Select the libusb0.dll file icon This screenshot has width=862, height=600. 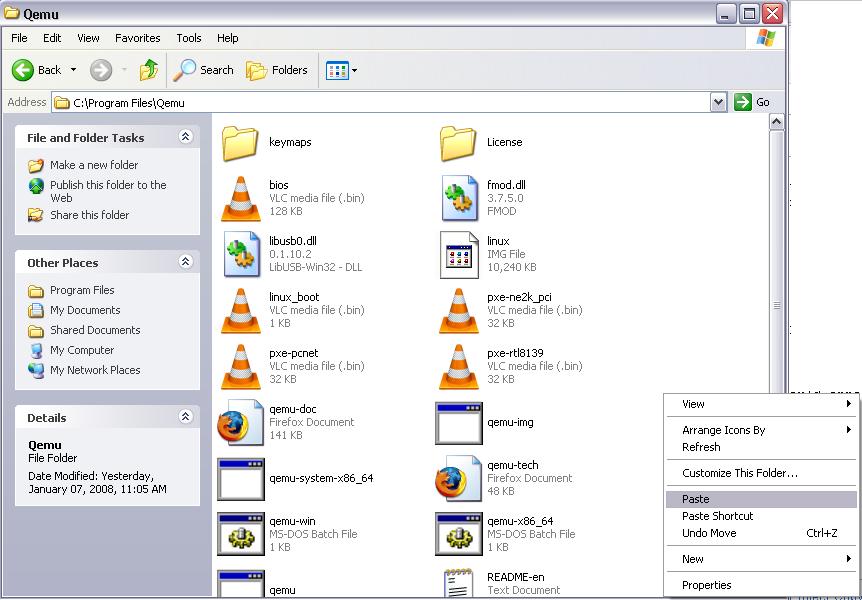click(240, 254)
